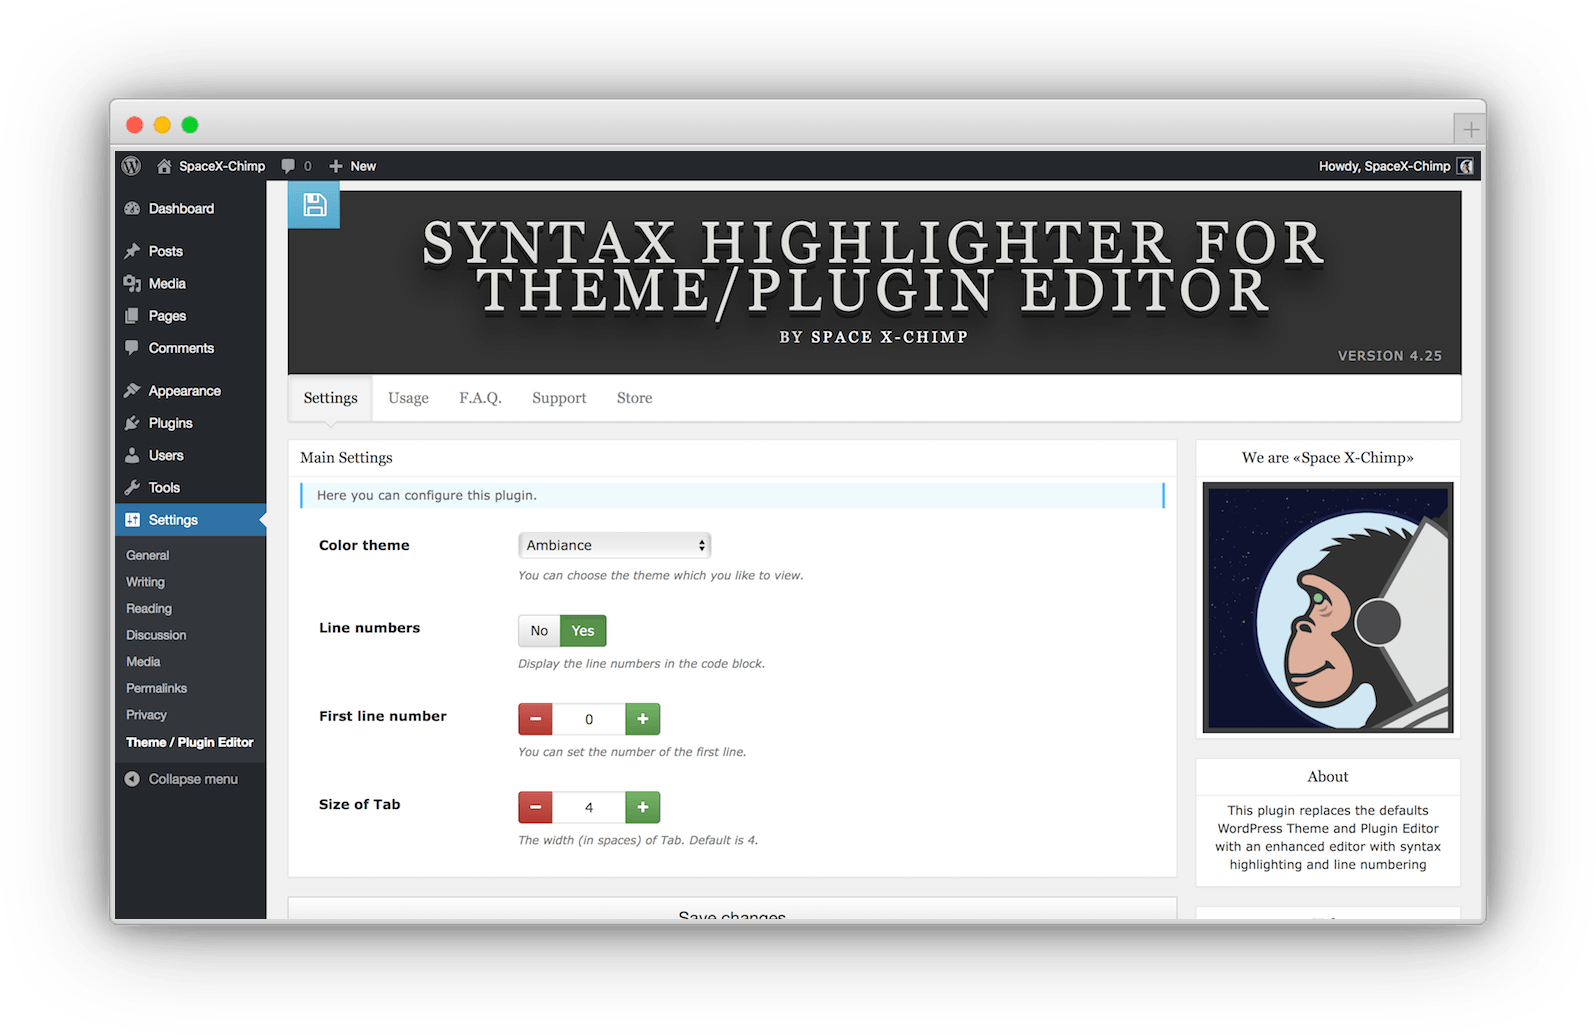1596x1035 pixels.
Task: Open Users menu label
Action: 166,455
